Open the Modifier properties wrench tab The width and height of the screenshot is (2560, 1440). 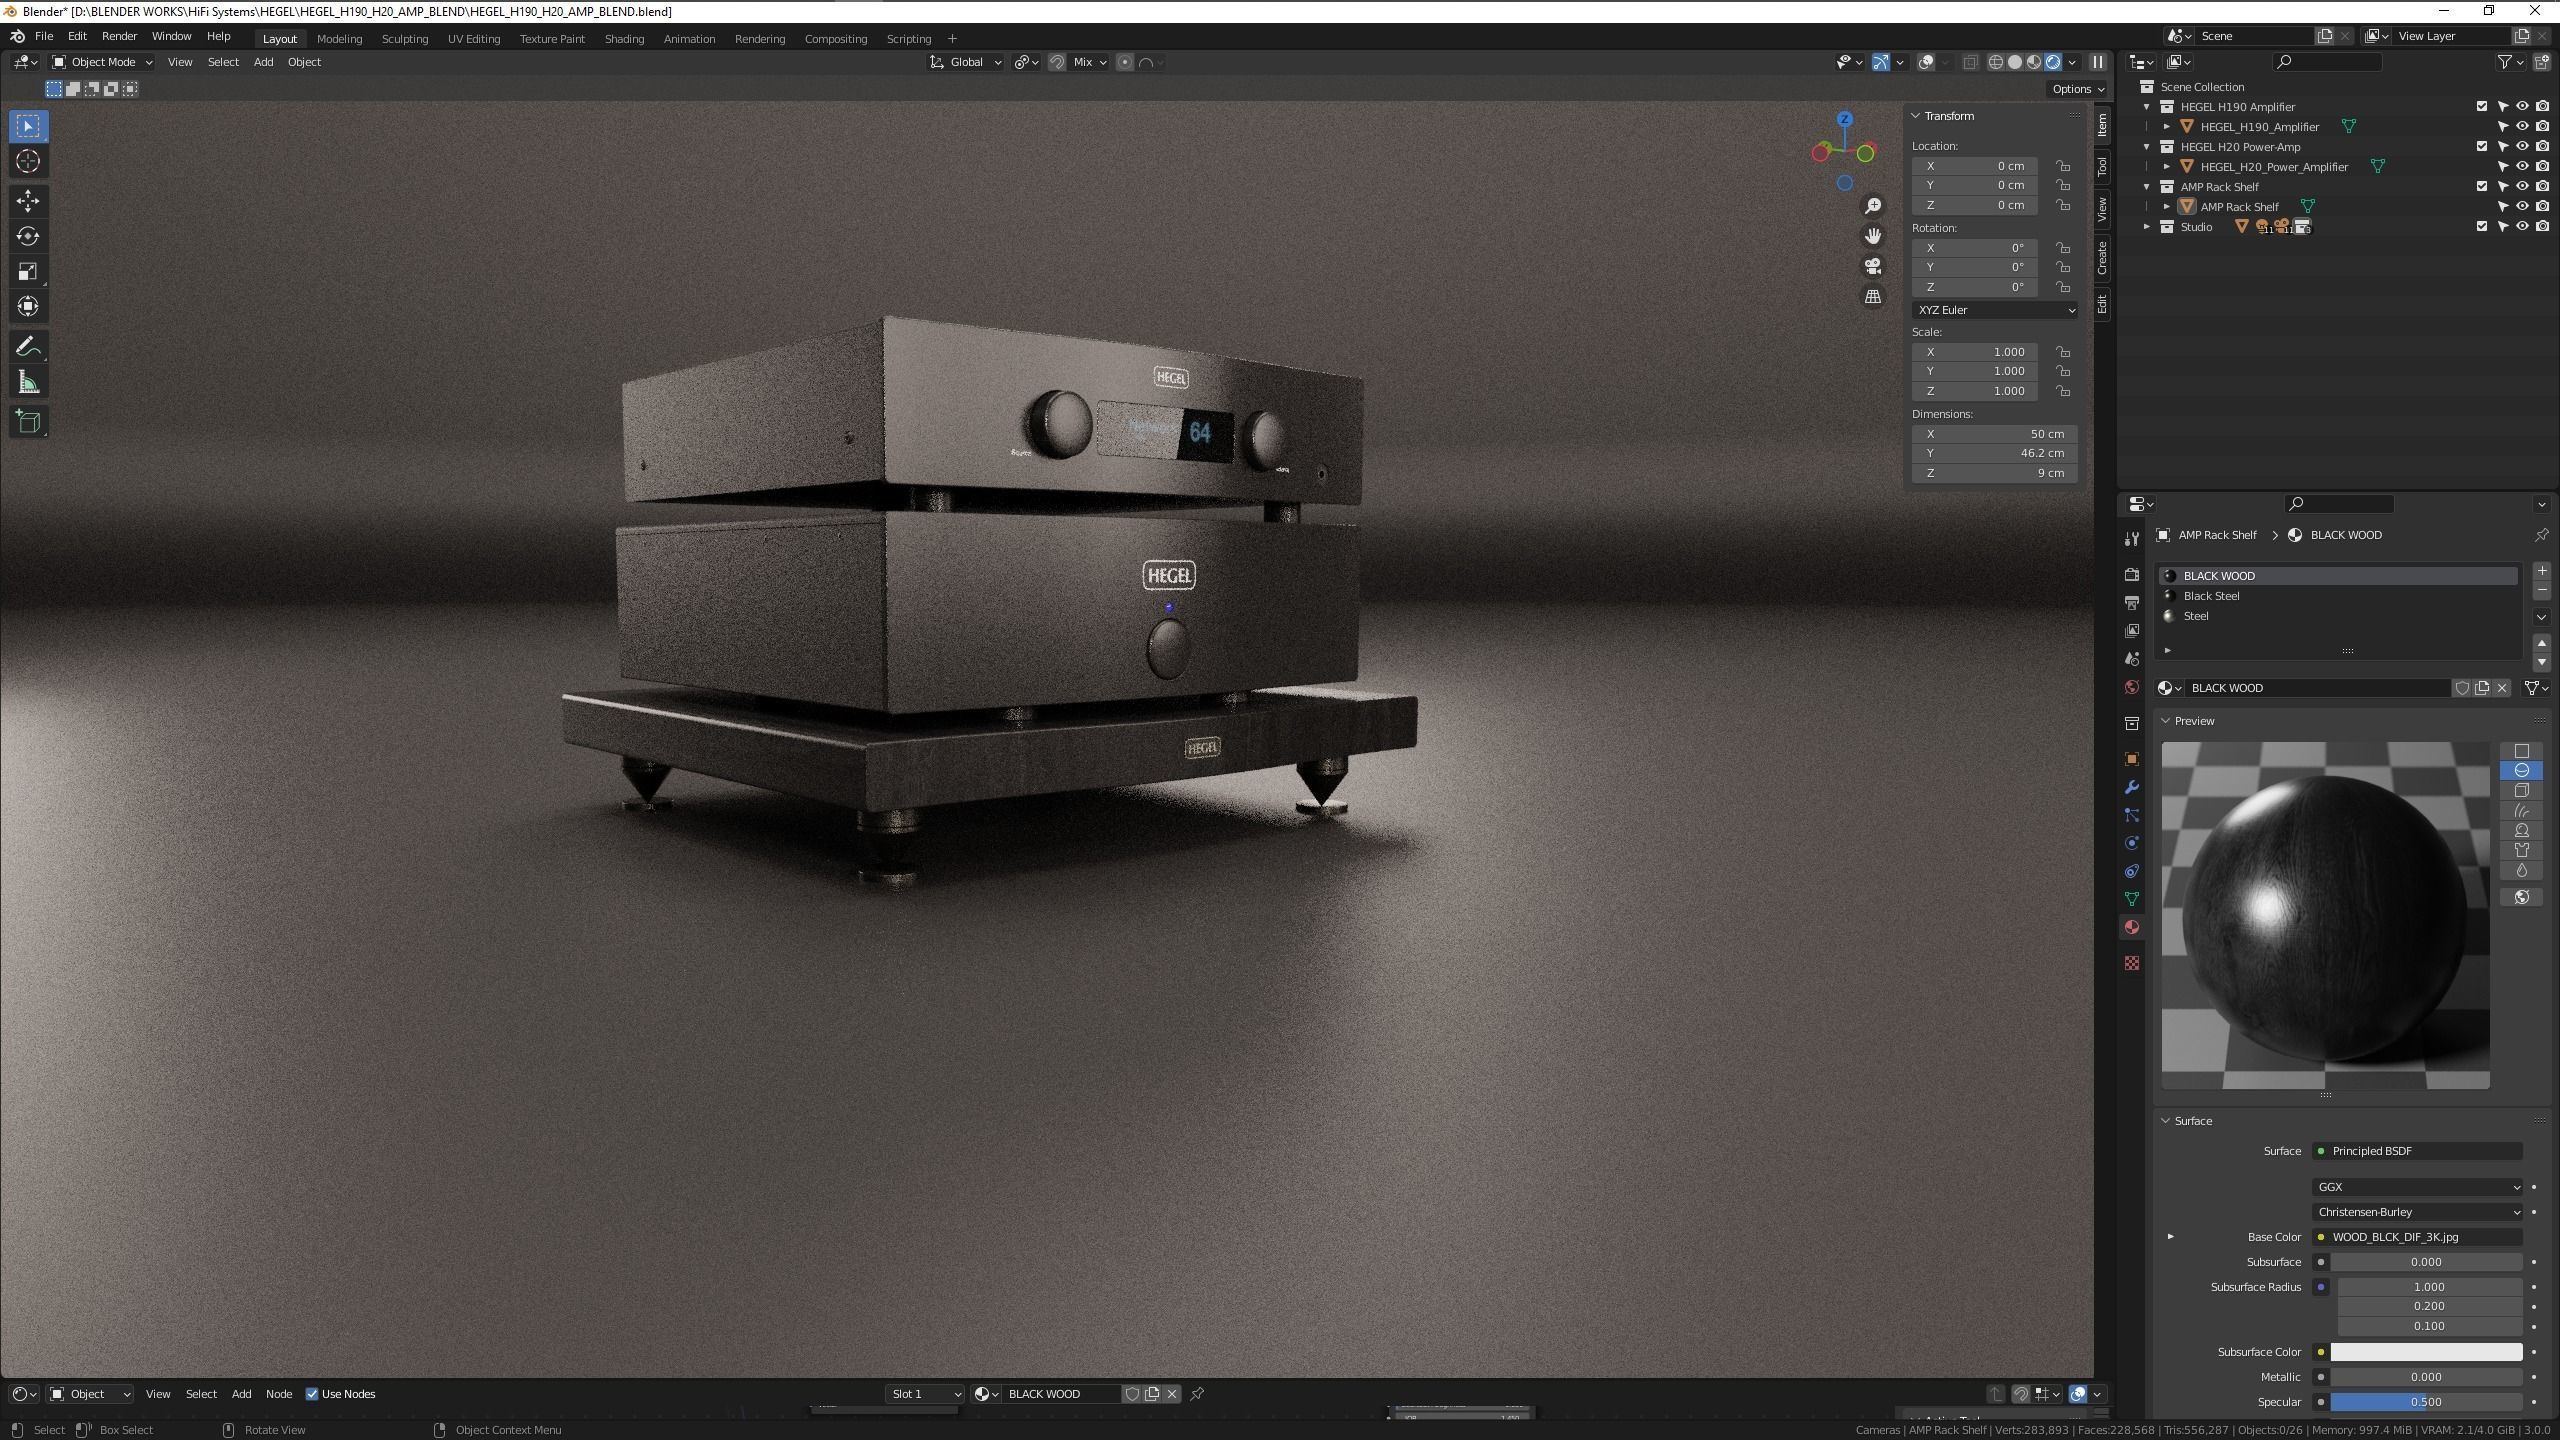[x=2131, y=788]
